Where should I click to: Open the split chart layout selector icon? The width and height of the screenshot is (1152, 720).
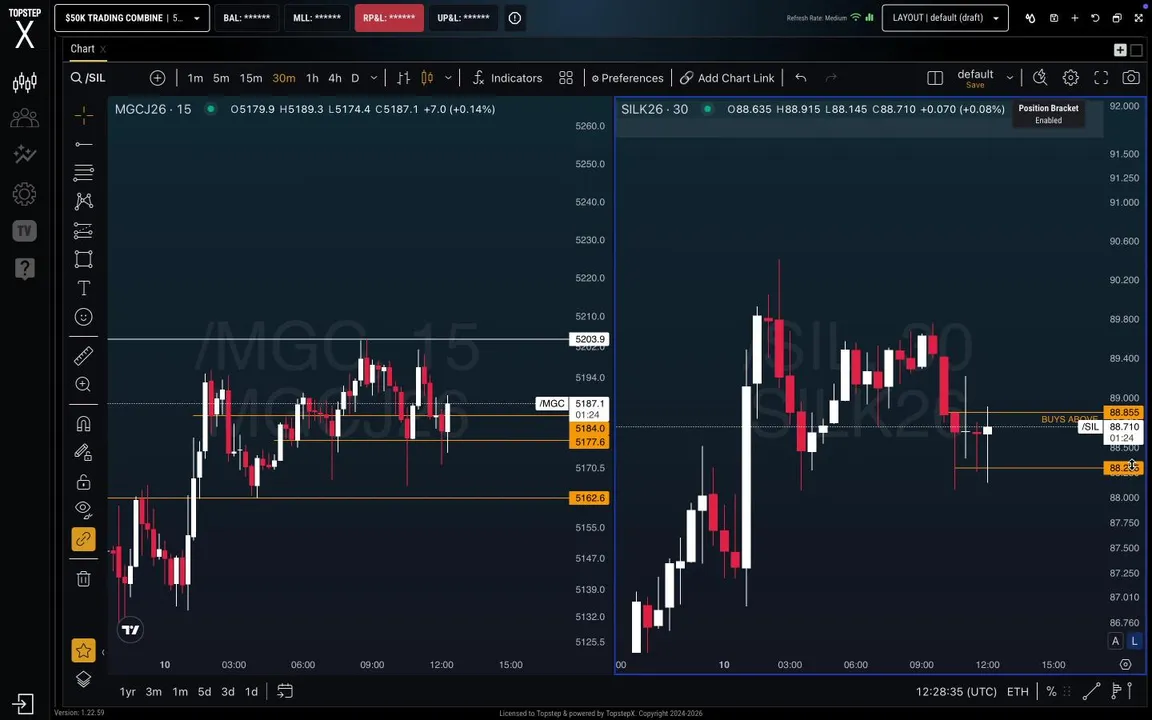pos(935,78)
